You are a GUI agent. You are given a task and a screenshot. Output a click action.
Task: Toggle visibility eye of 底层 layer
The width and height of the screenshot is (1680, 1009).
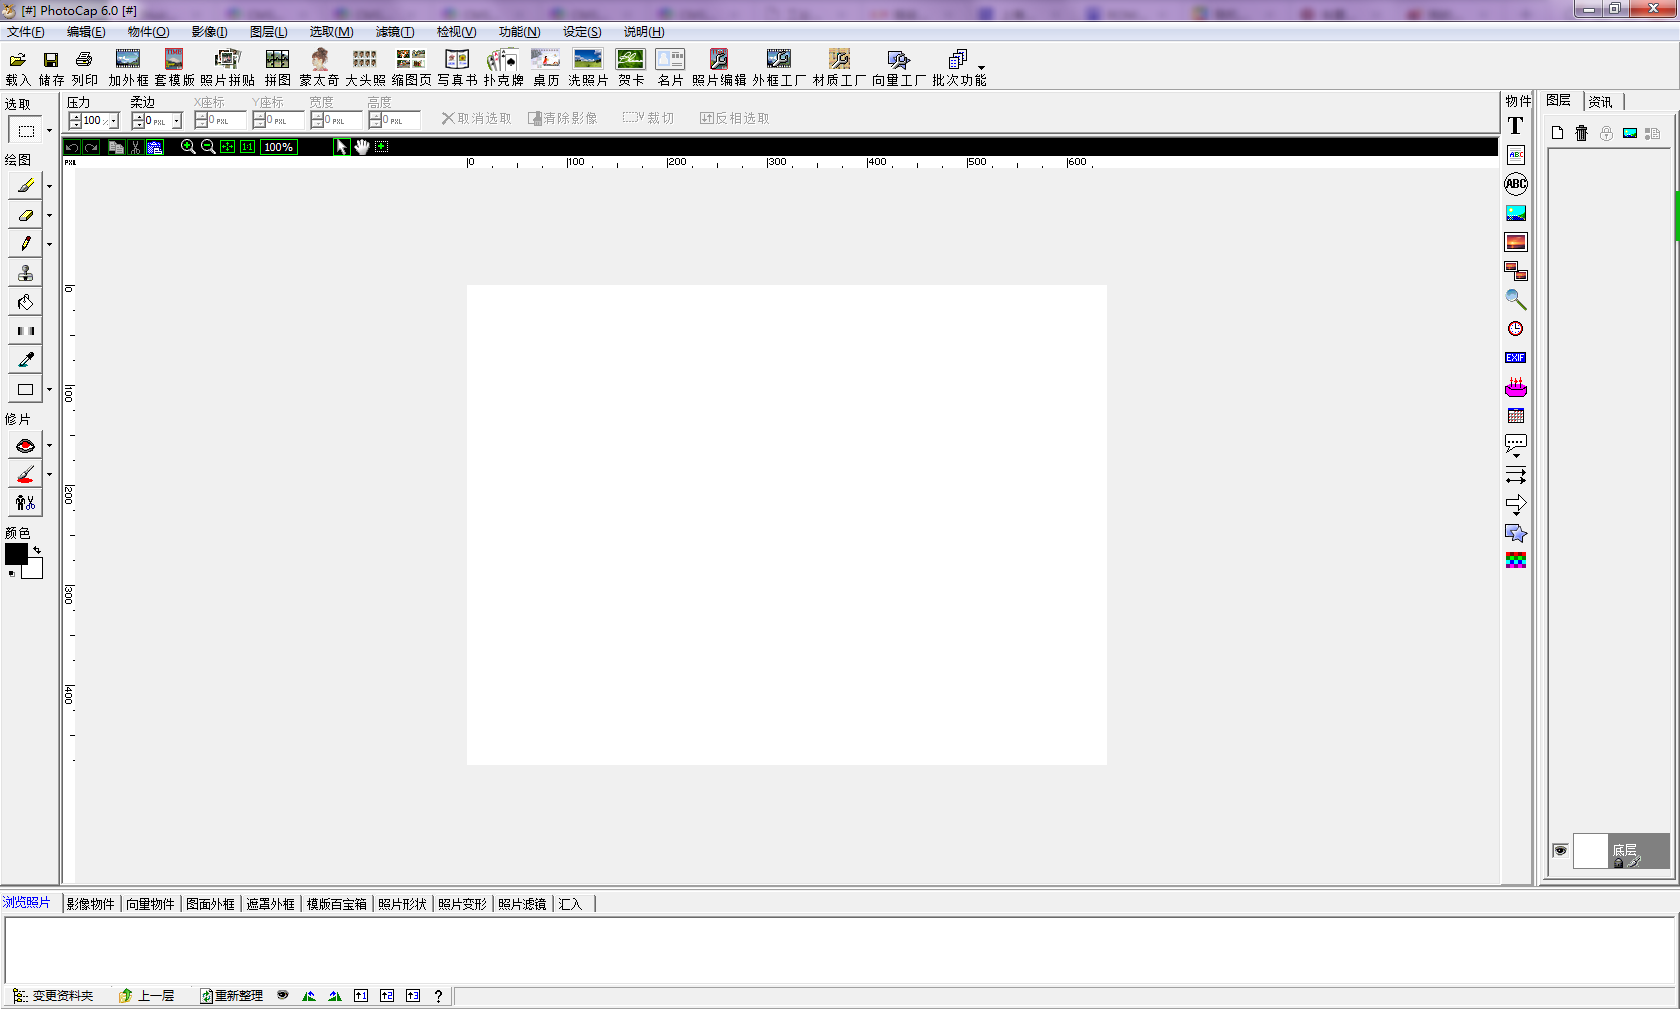point(1560,850)
